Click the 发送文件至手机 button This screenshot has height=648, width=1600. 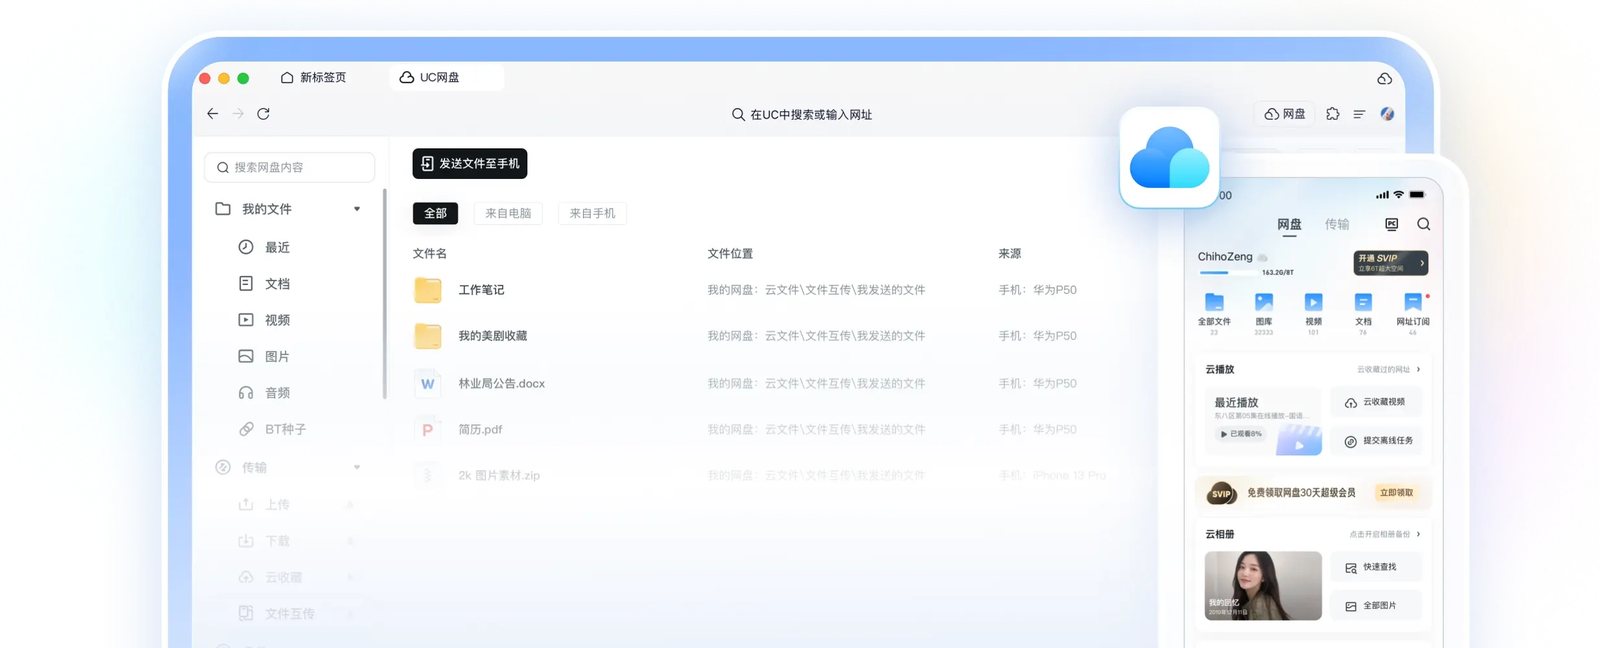(470, 163)
